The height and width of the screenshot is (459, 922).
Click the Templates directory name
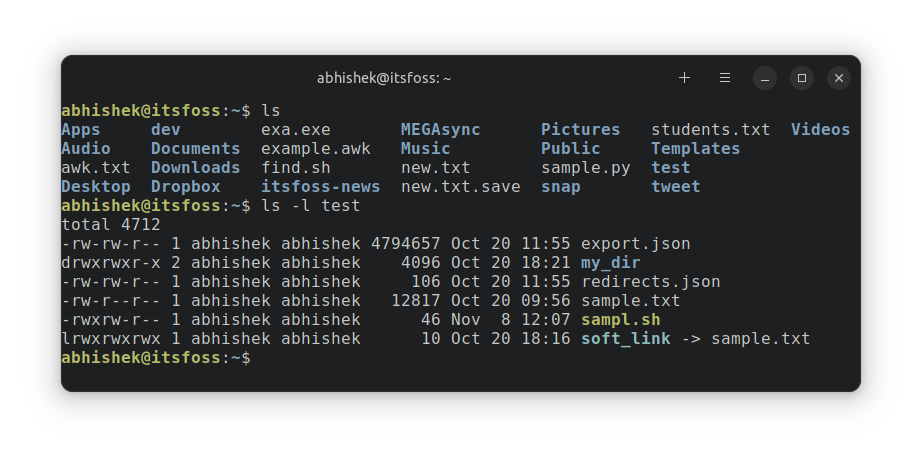click(x=695, y=149)
